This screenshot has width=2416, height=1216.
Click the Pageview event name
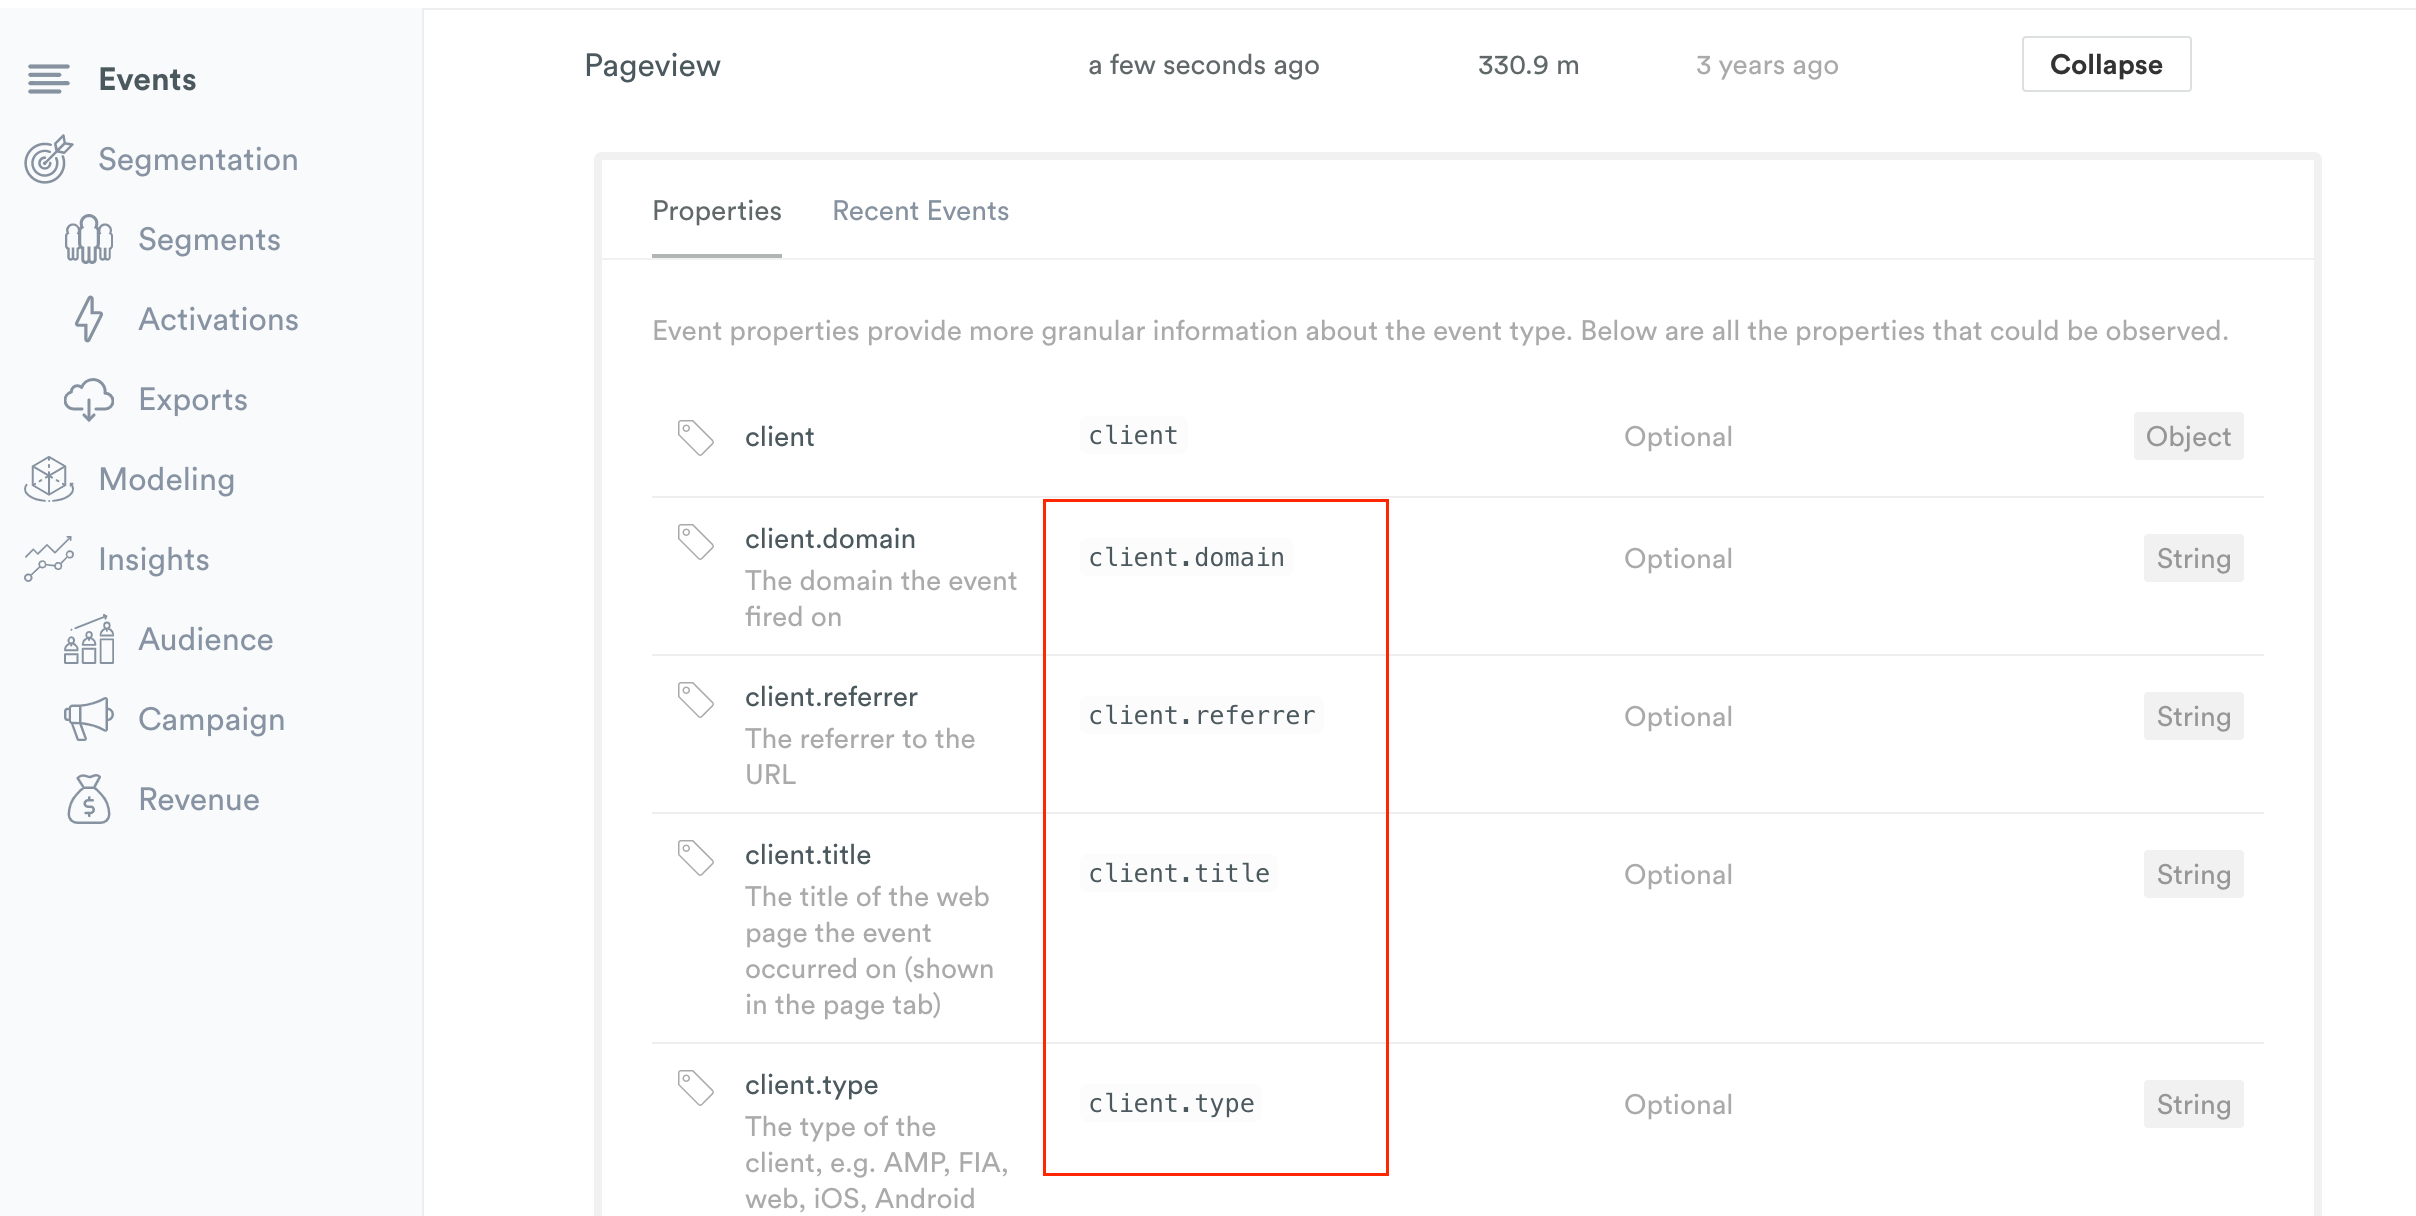click(x=652, y=65)
